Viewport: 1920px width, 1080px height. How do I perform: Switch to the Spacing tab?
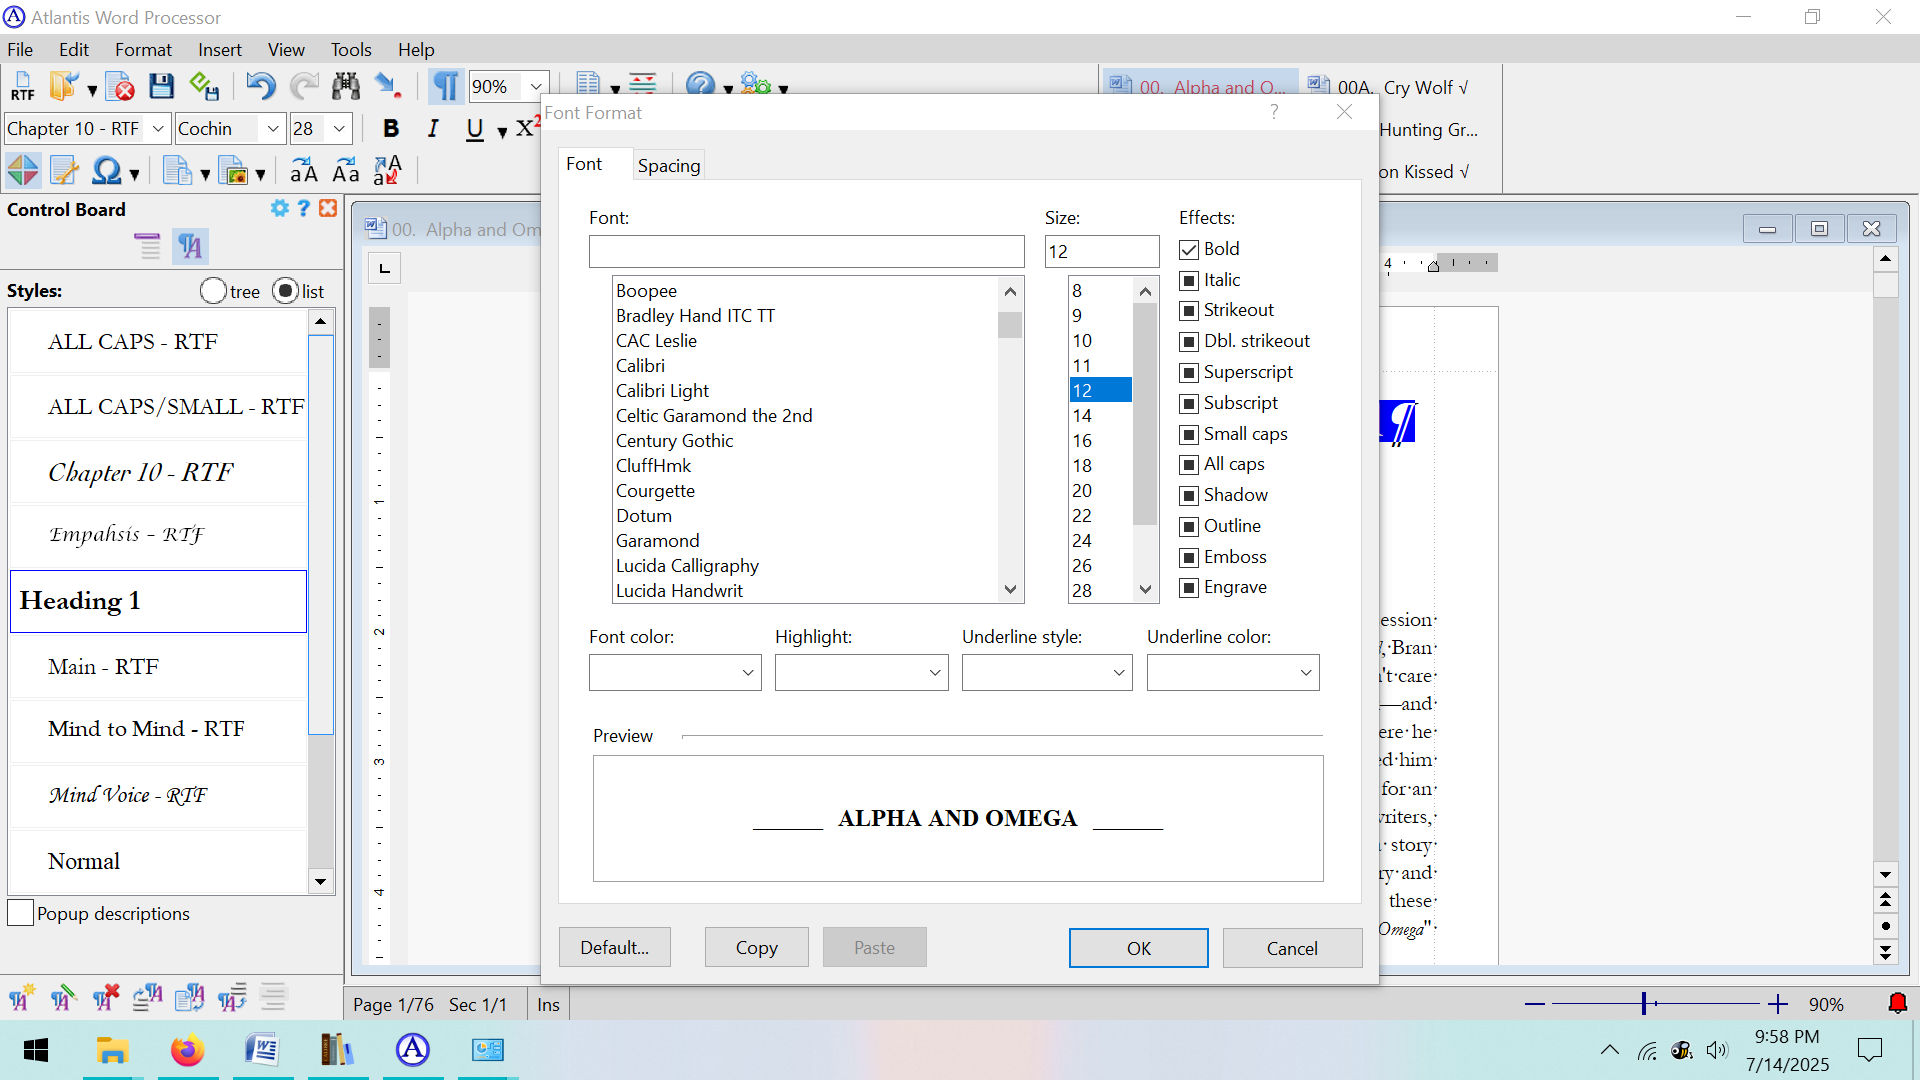click(x=669, y=166)
